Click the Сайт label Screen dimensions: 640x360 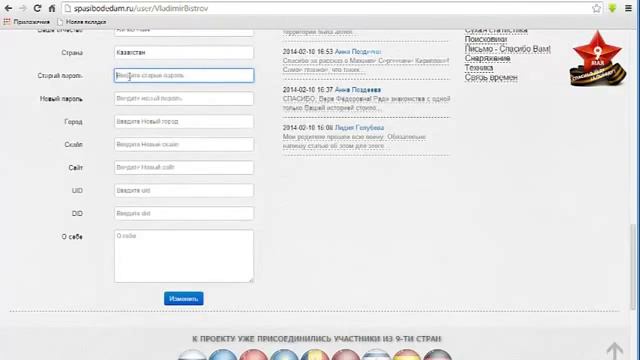pyautogui.click(x=76, y=168)
